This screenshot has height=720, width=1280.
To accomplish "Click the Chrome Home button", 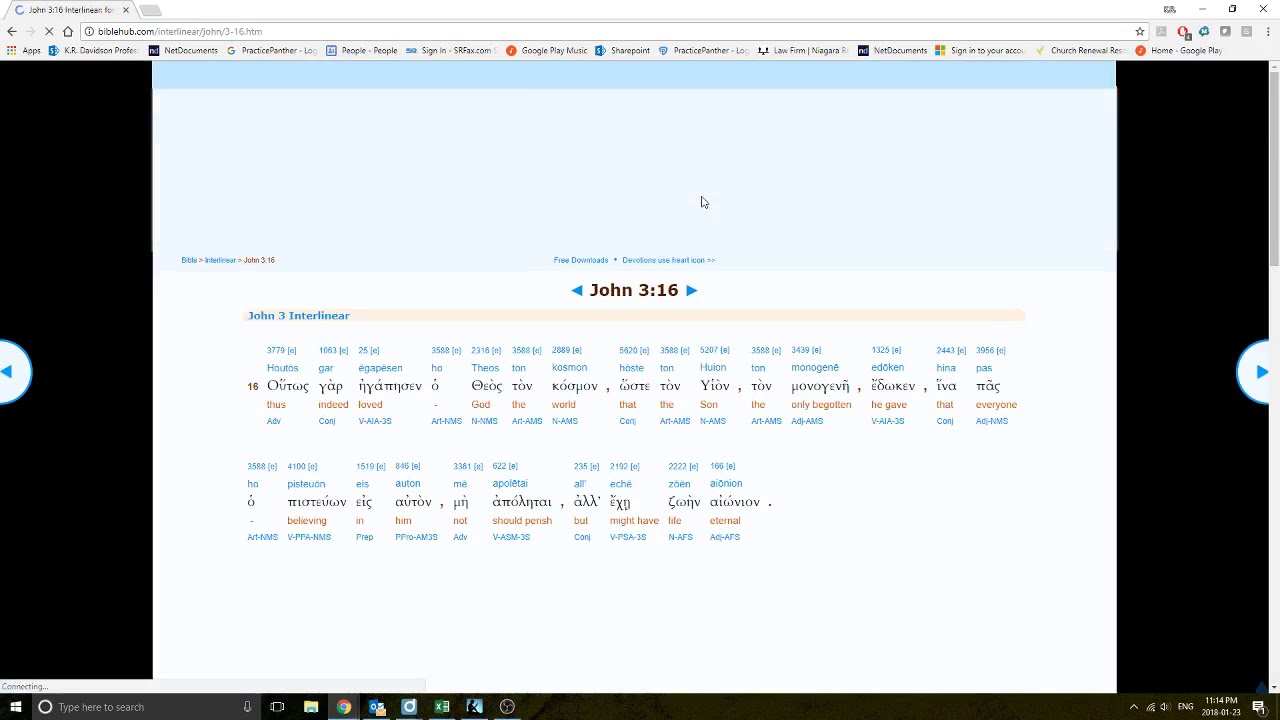I will [68, 31].
